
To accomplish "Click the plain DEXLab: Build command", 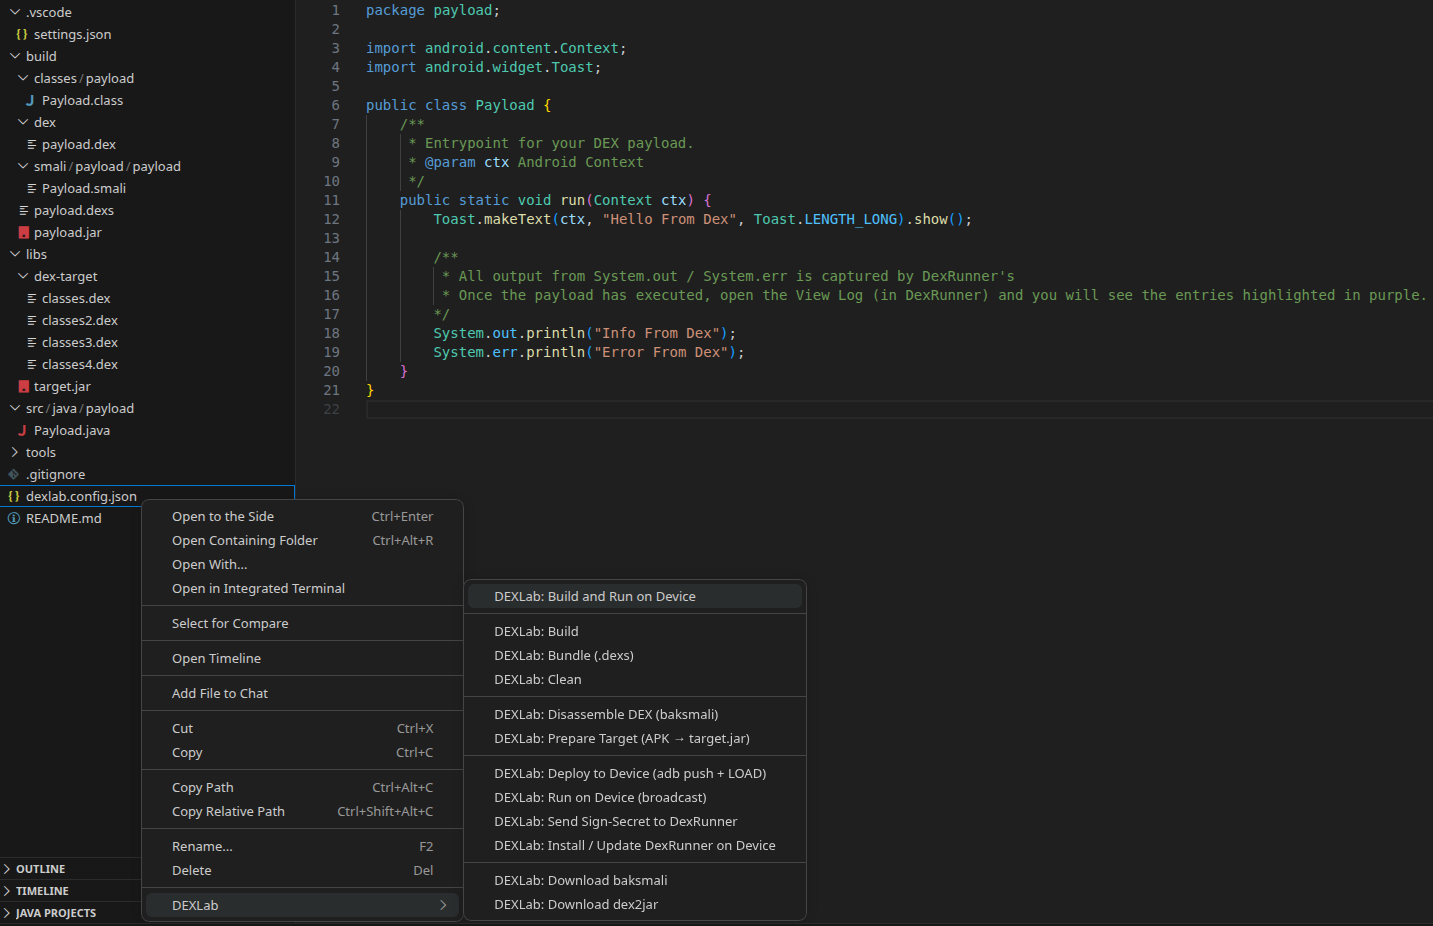I will tap(635, 631).
